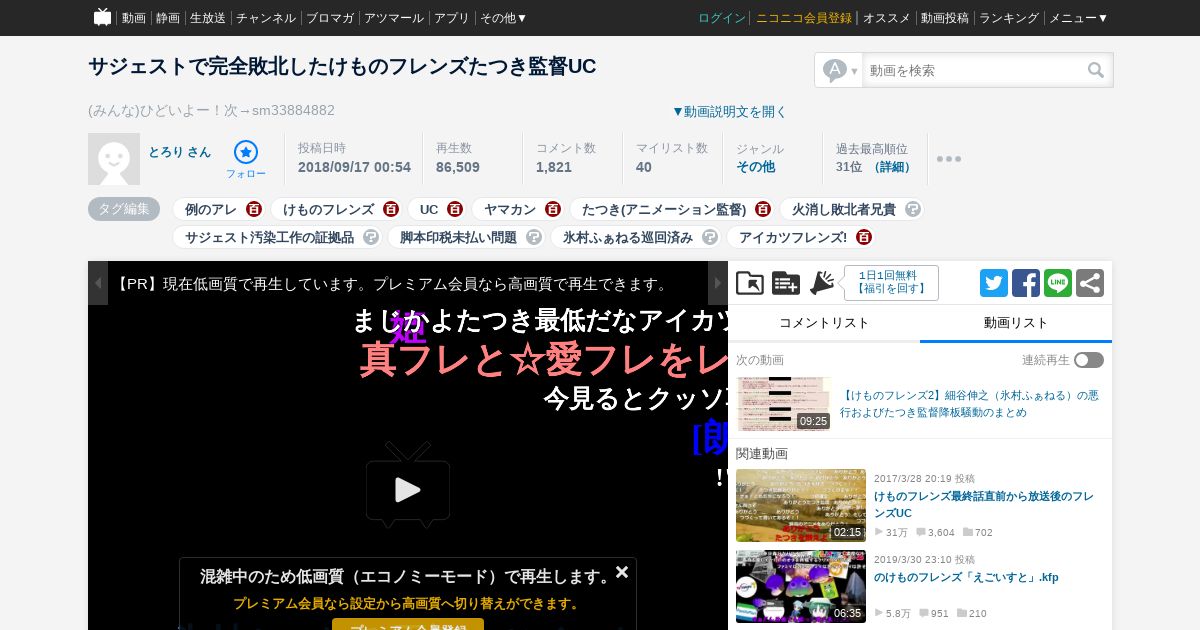Open the three-dots more options menu

949,159
